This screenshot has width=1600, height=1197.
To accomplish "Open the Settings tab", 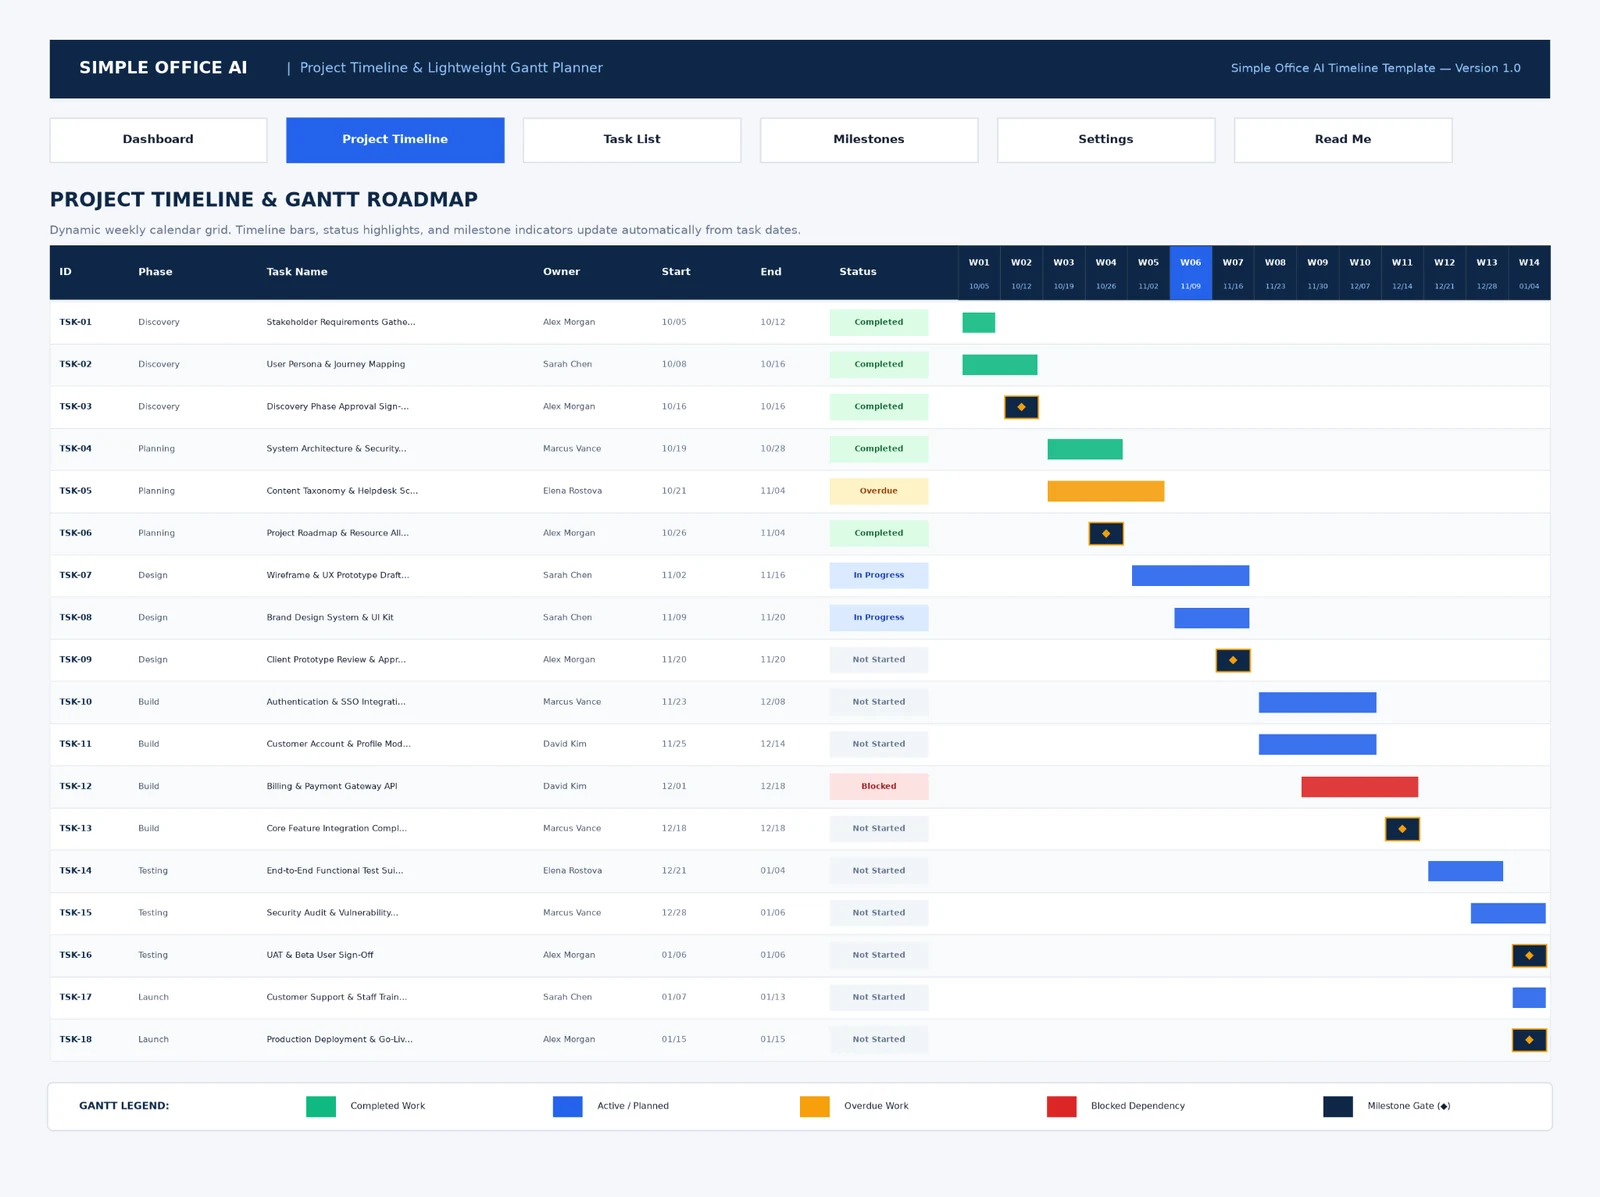I will 1106,140.
